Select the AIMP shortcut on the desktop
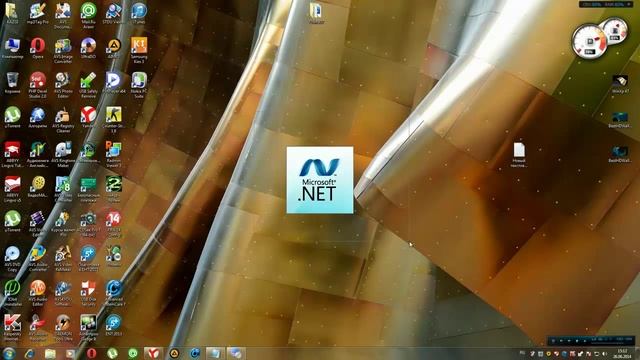The width and height of the screenshot is (640, 360). (113, 48)
